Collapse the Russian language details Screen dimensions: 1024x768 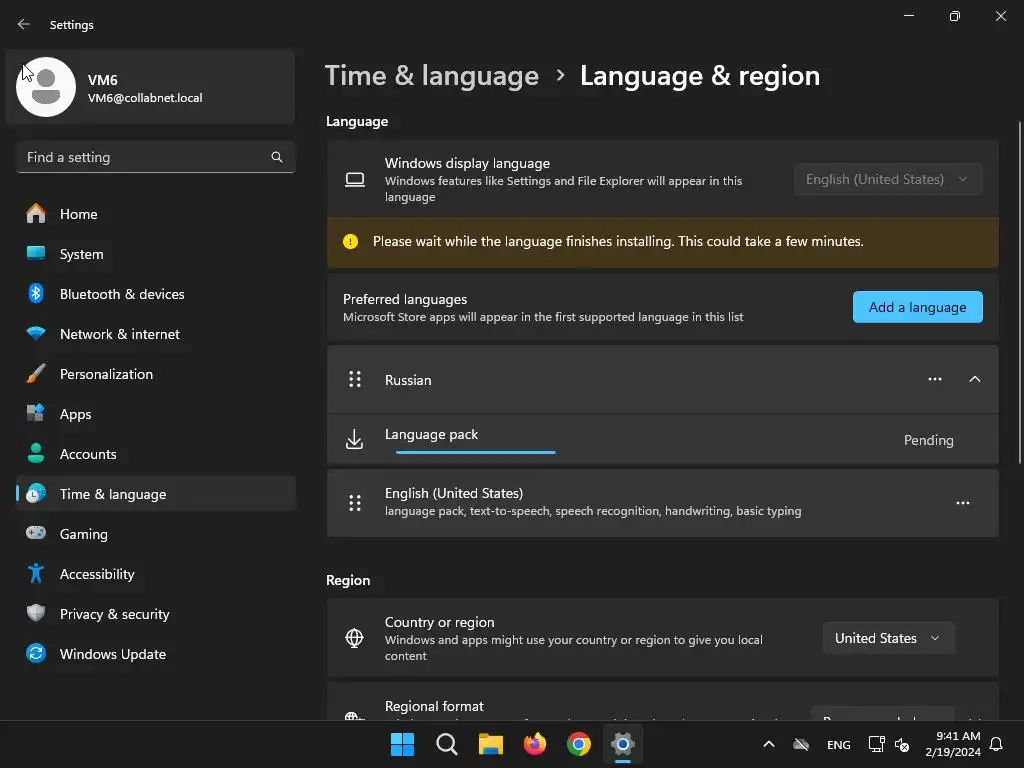pyautogui.click(x=975, y=379)
